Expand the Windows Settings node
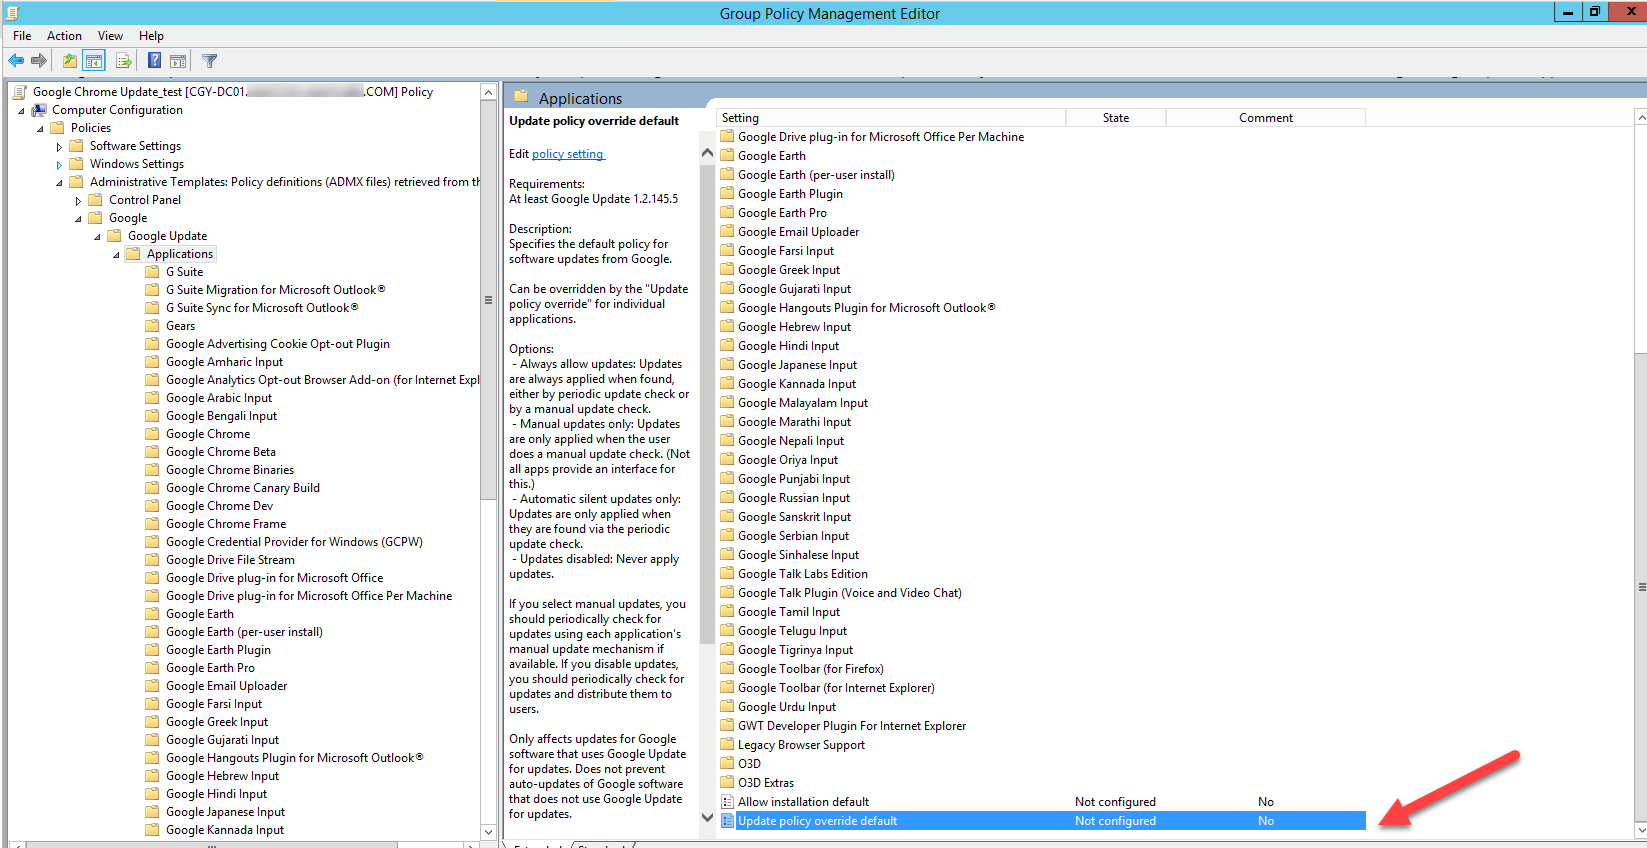Screen dimensions: 1647x848 (x=59, y=165)
